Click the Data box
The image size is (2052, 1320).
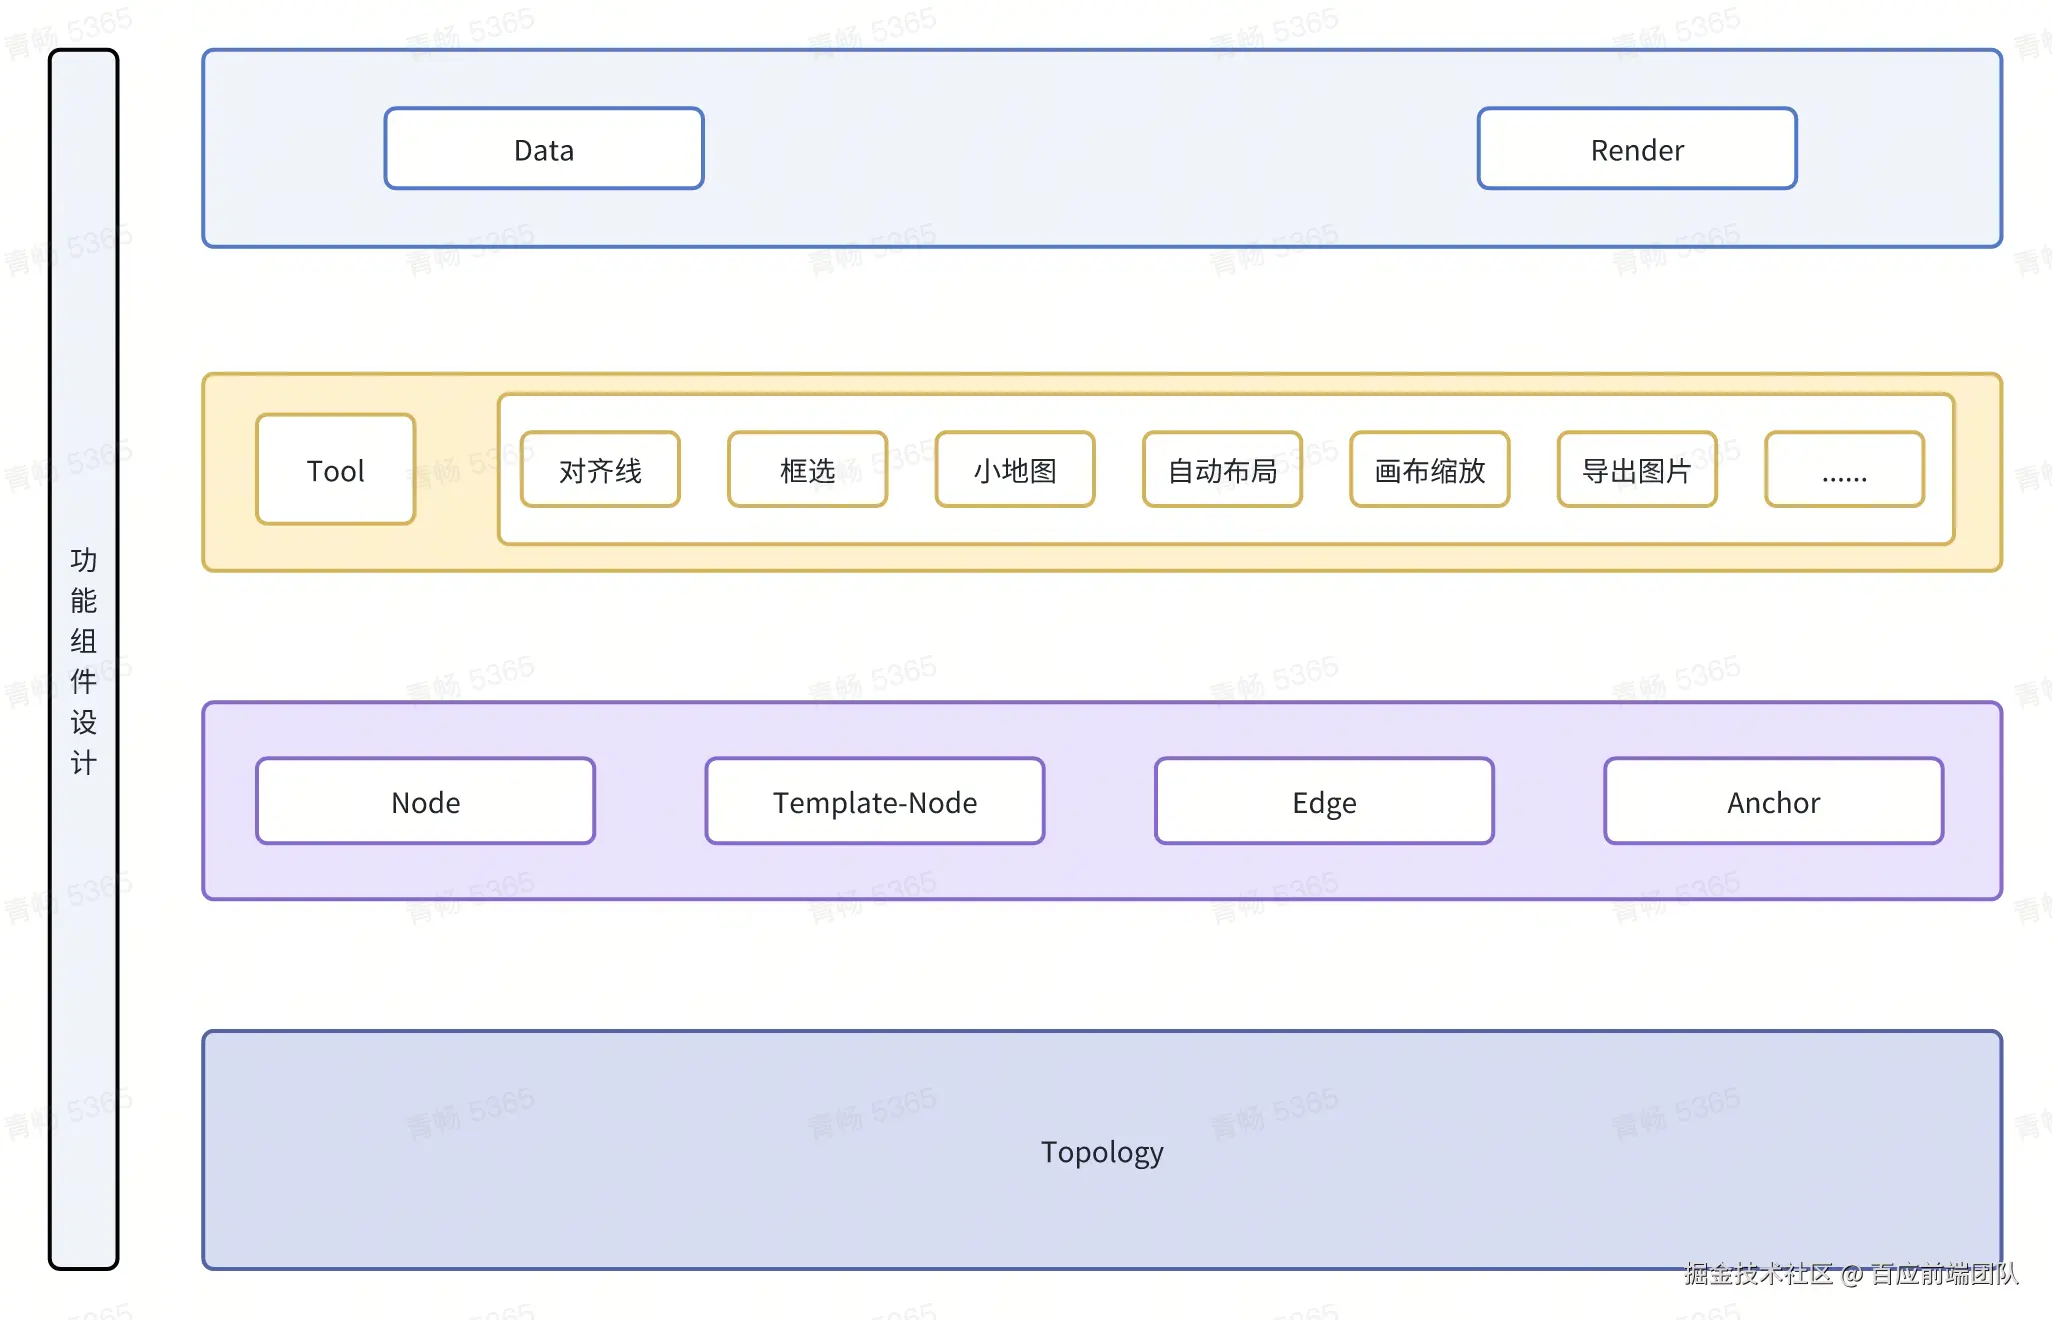[x=544, y=149]
